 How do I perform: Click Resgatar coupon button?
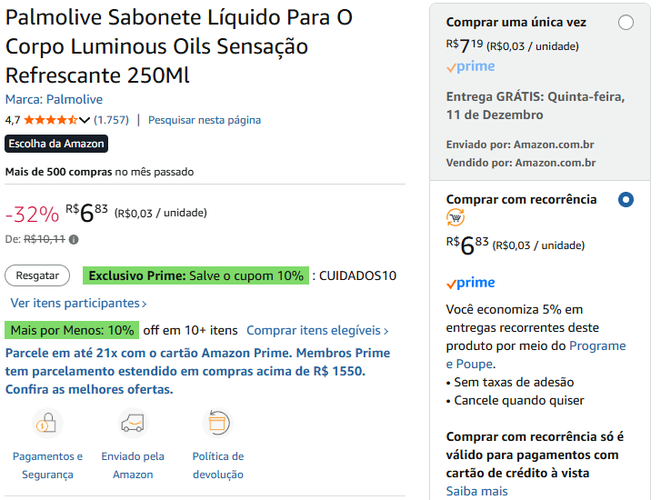(37, 276)
